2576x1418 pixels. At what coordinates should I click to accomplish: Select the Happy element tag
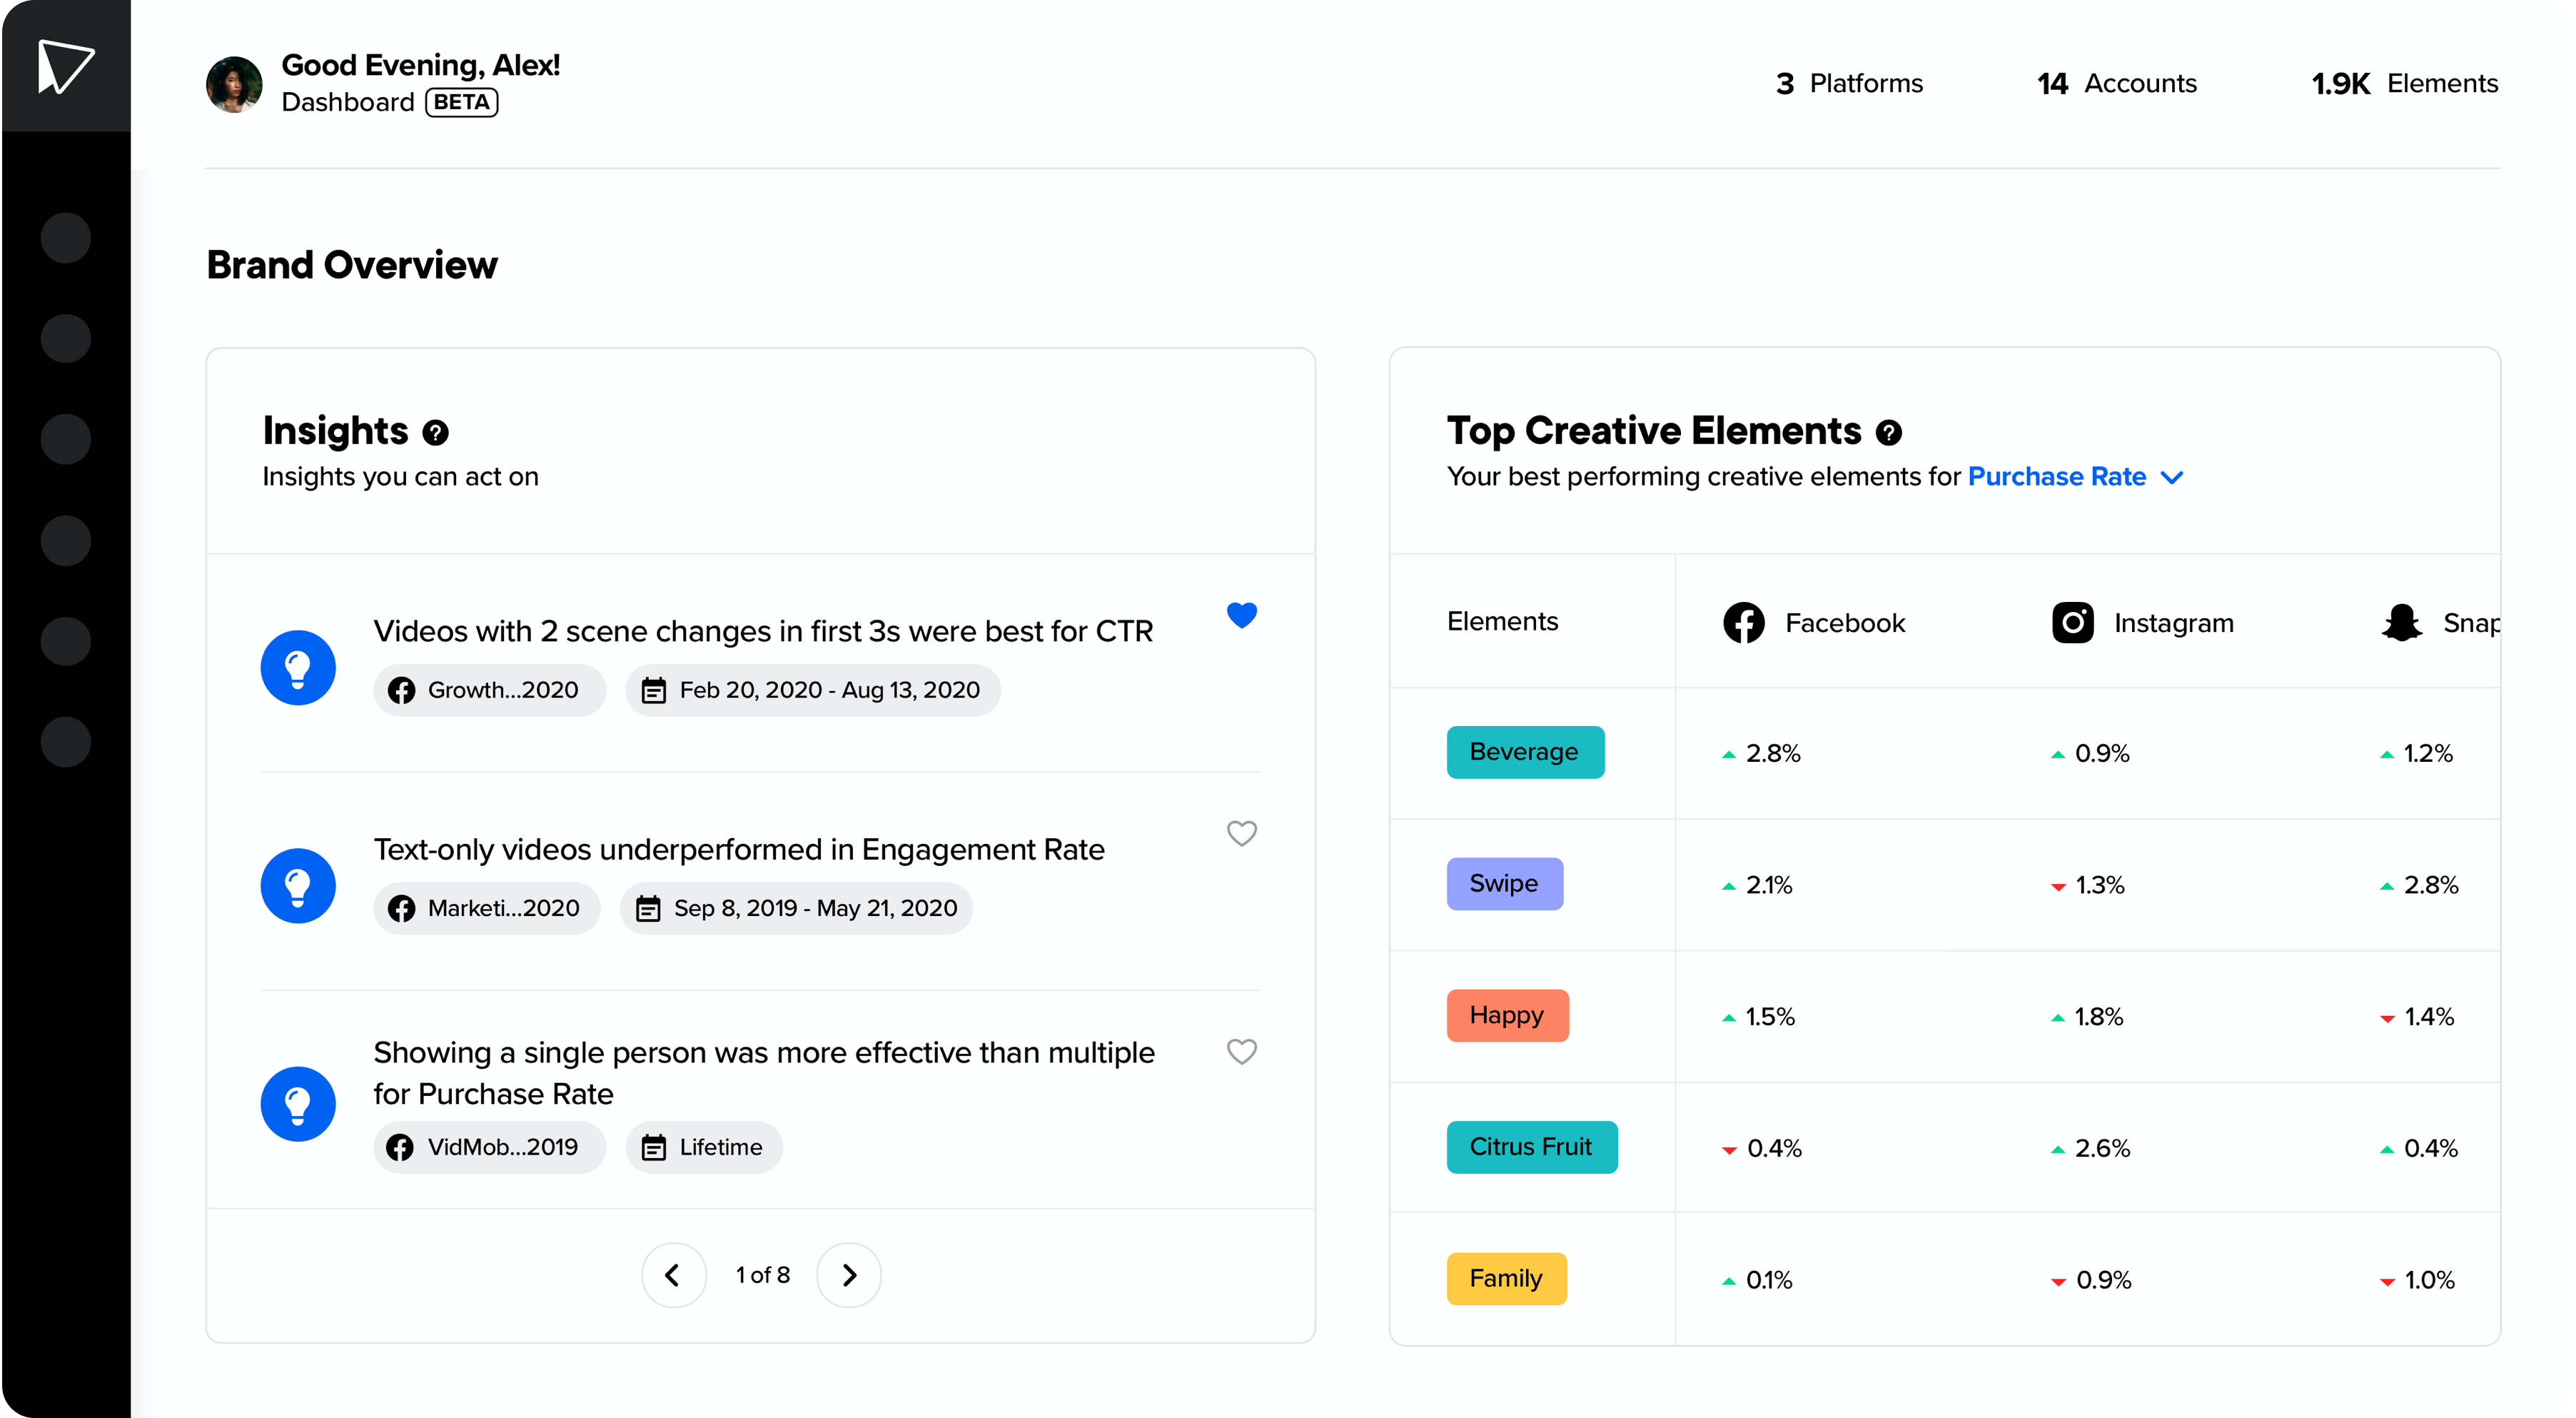coord(1507,1016)
